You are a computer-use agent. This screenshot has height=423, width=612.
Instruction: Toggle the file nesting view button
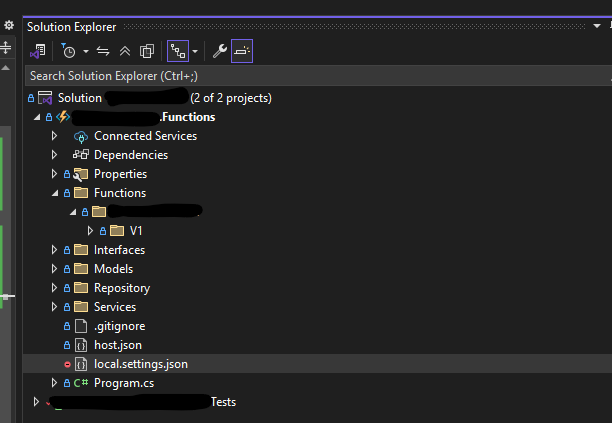(178, 51)
